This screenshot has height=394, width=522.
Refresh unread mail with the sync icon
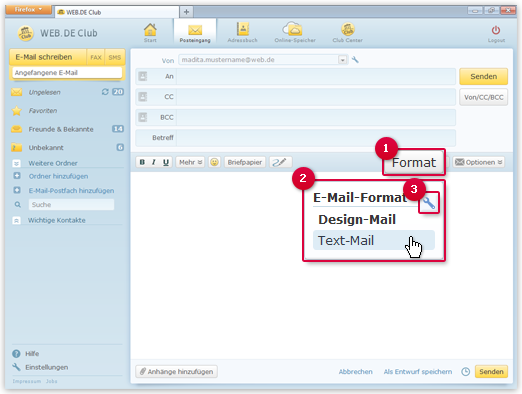click(105, 92)
